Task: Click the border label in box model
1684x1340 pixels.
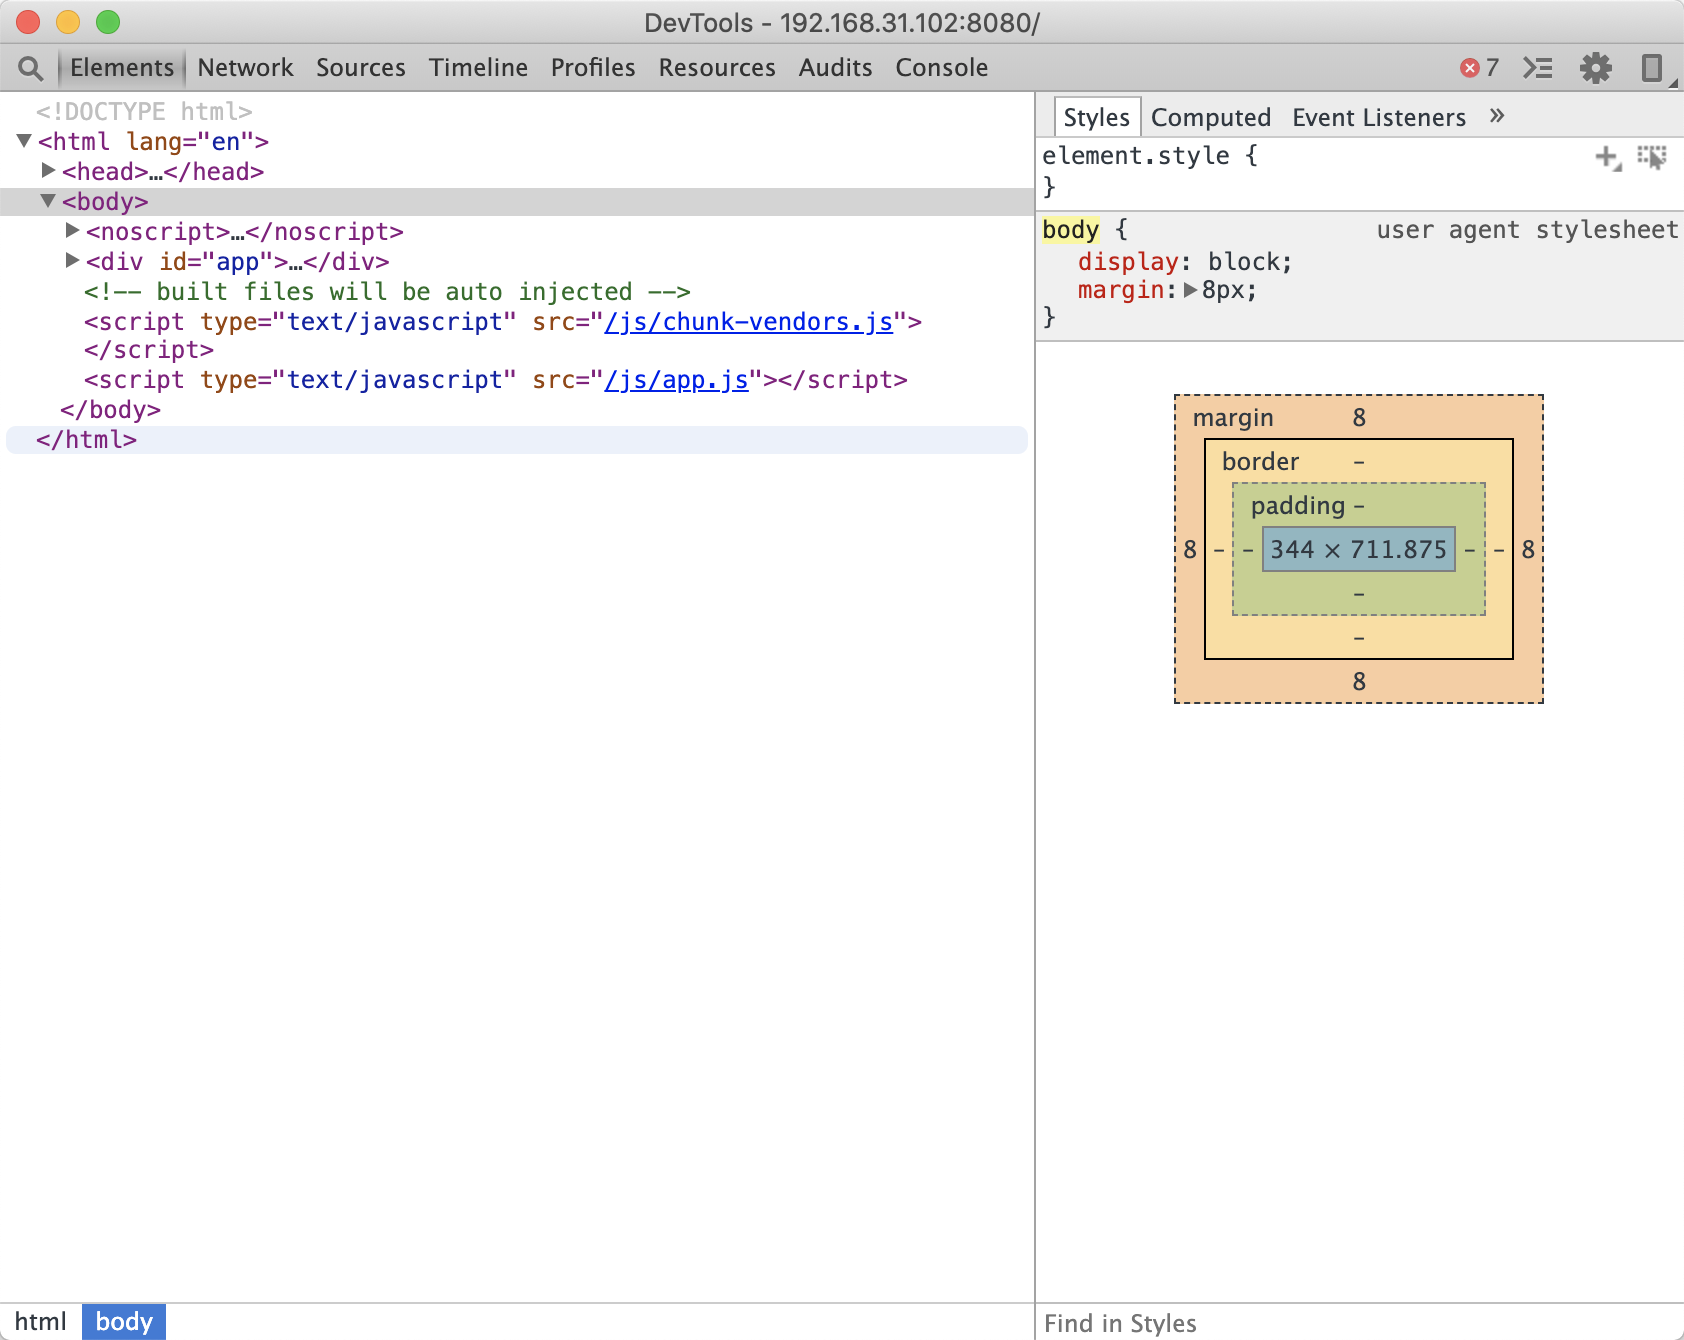Action: point(1260,462)
